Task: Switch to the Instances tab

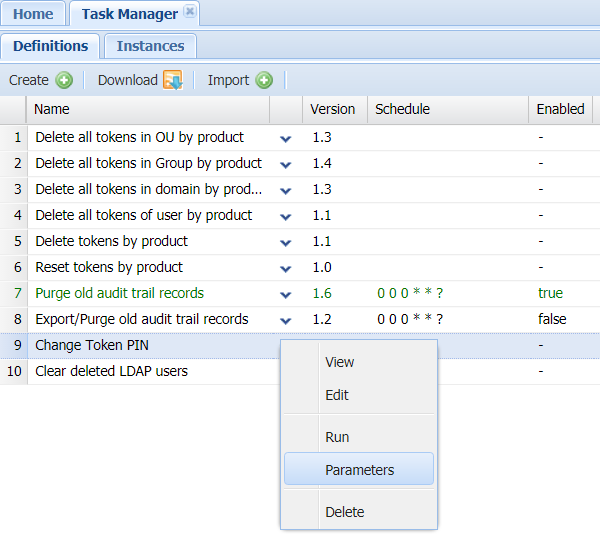Action: pyautogui.click(x=150, y=46)
